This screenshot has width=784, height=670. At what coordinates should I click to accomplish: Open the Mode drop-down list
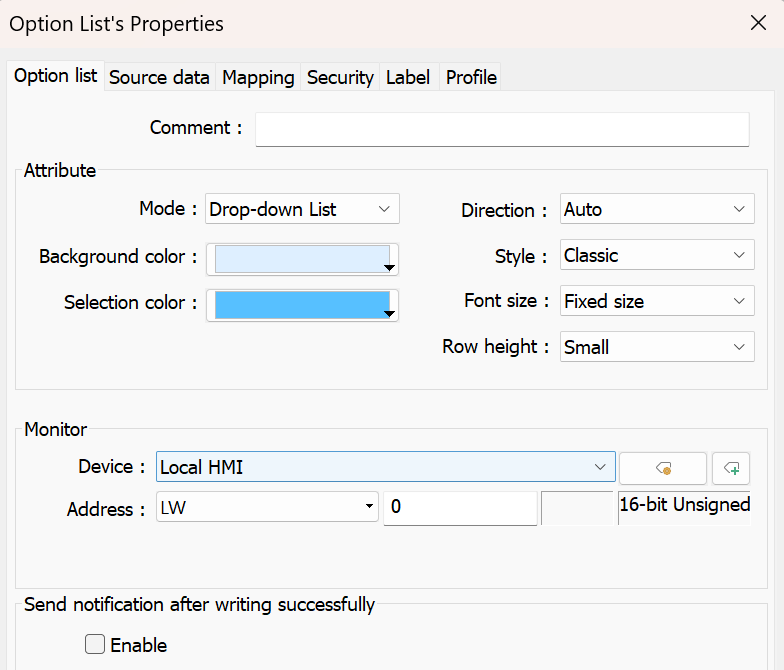pyautogui.click(x=302, y=209)
